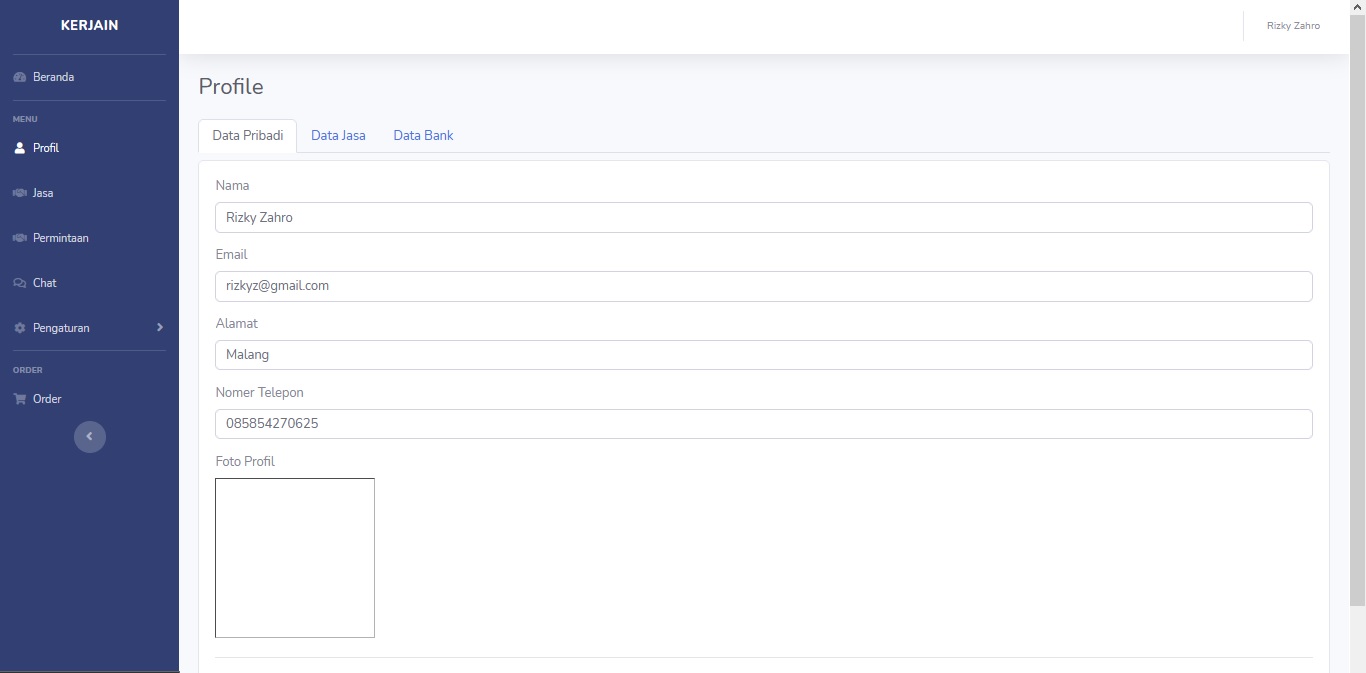The height and width of the screenshot is (673, 1366).
Task: Expand the Pengaturan submenu chevron
Action: coord(160,328)
